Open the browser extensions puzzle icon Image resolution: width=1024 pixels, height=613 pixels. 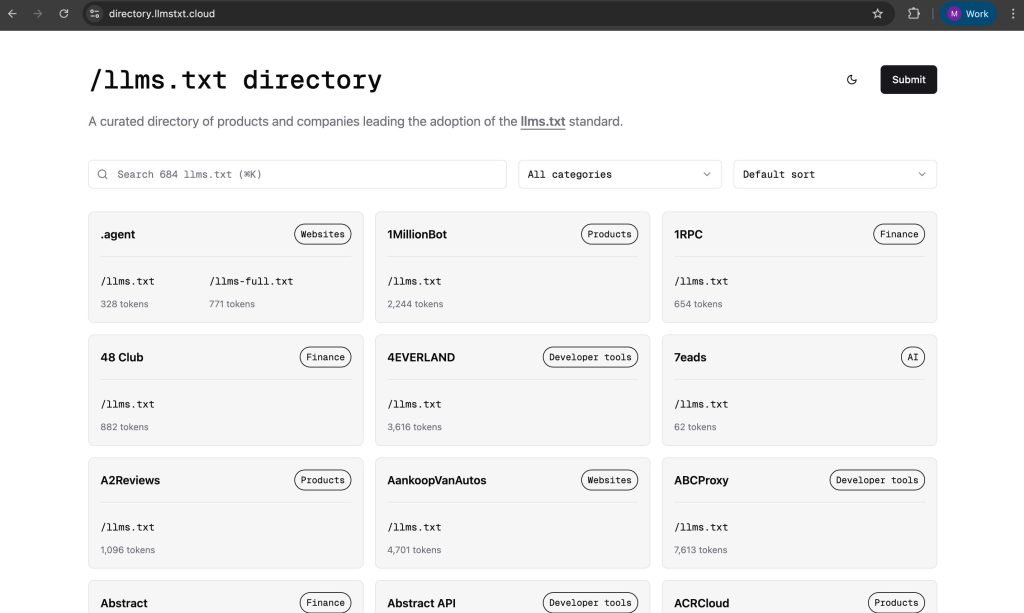tap(914, 14)
